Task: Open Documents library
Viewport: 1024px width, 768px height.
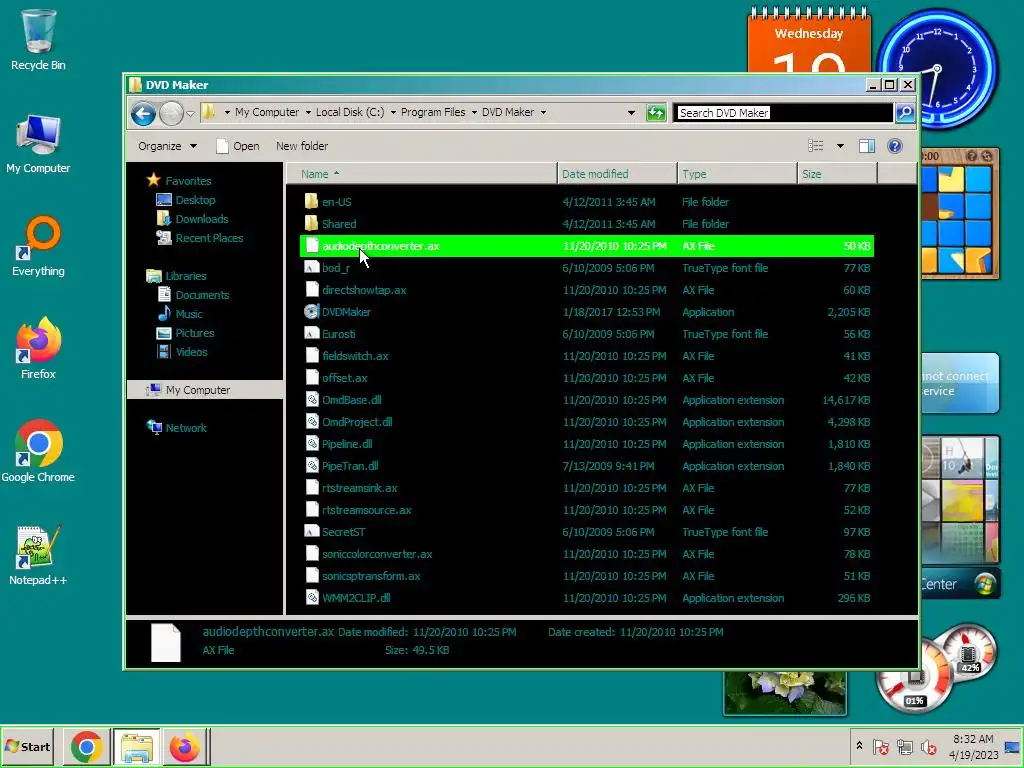Action: pos(194,295)
